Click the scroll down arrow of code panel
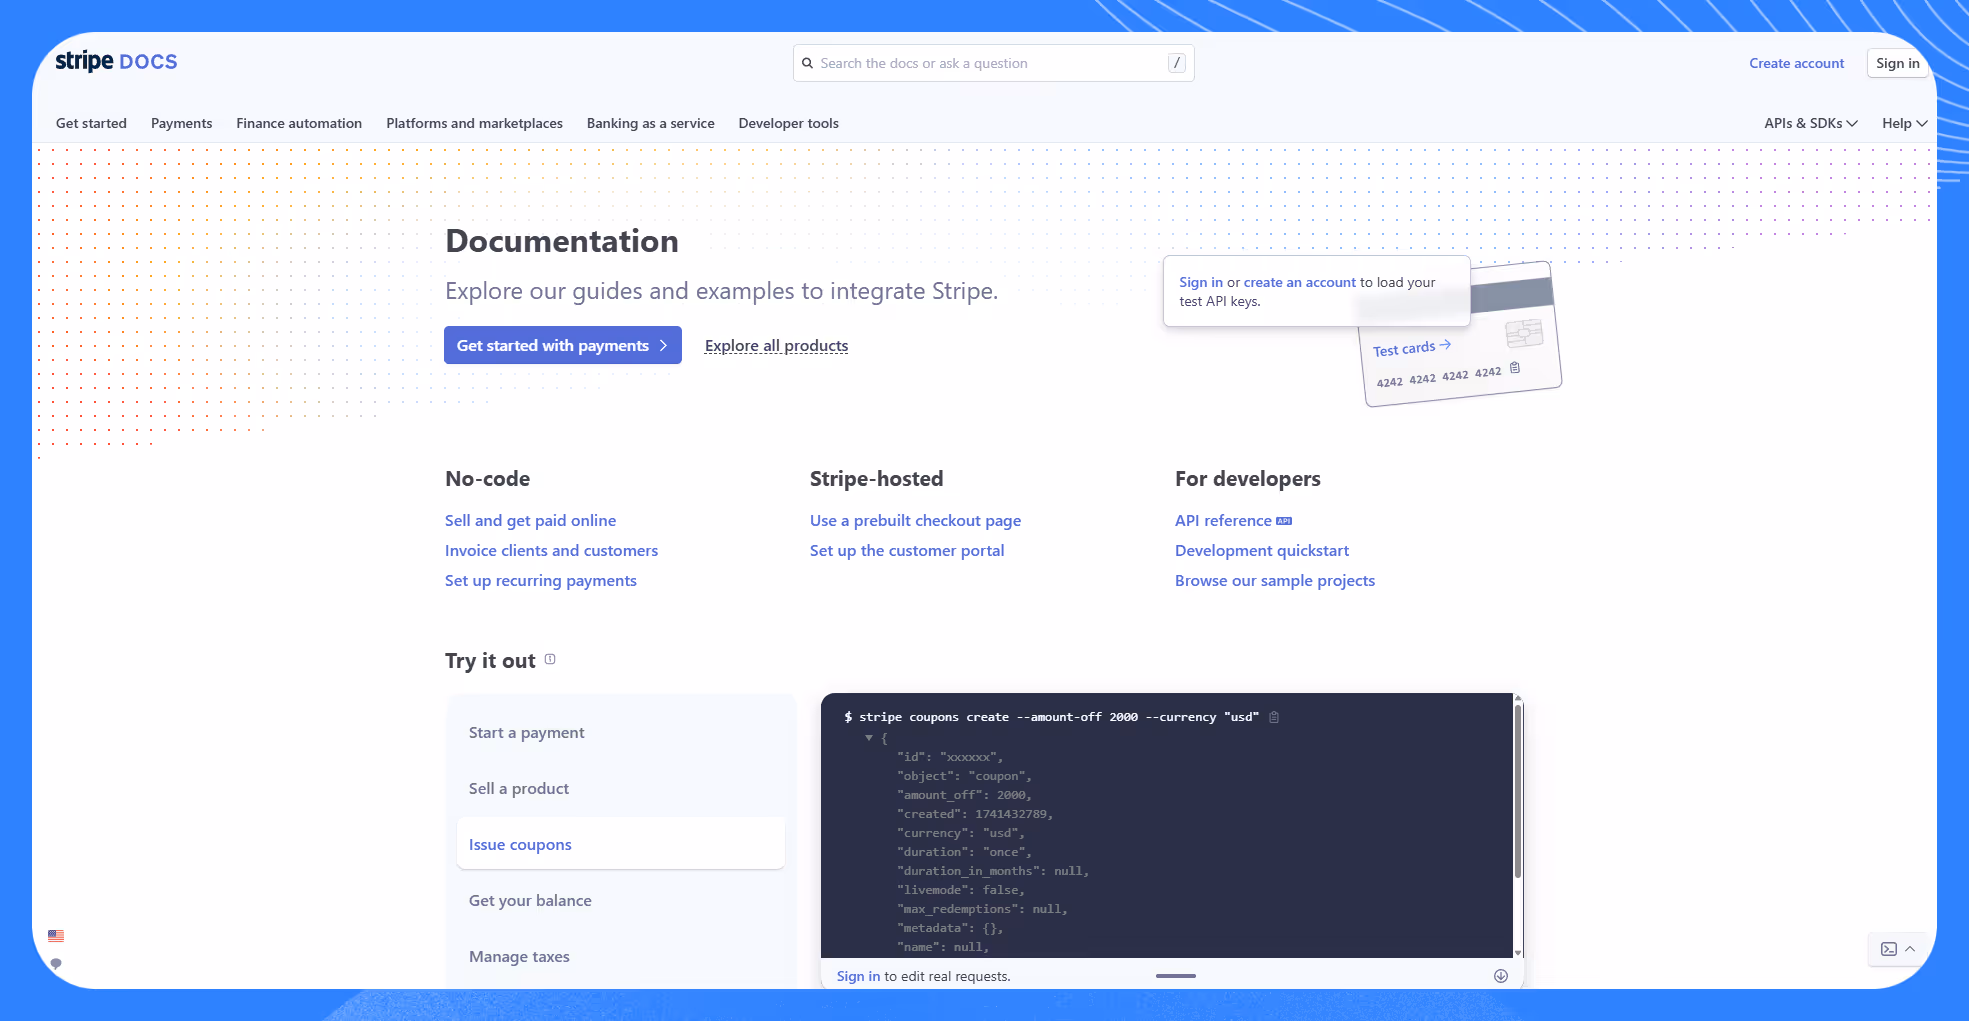1969x1021 pixels. pyautogui.click(x=1518, y=953)
